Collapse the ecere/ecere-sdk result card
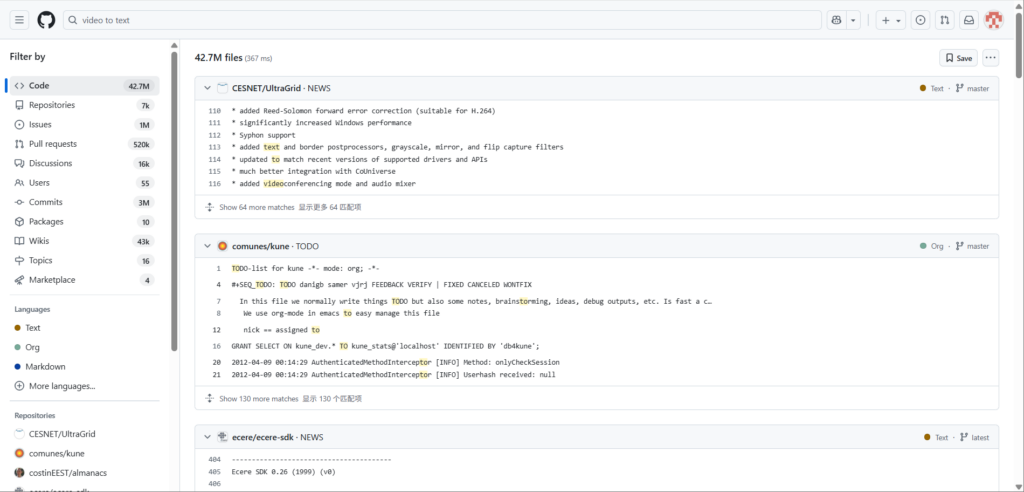1024x492 pixels. coord(208,437)
